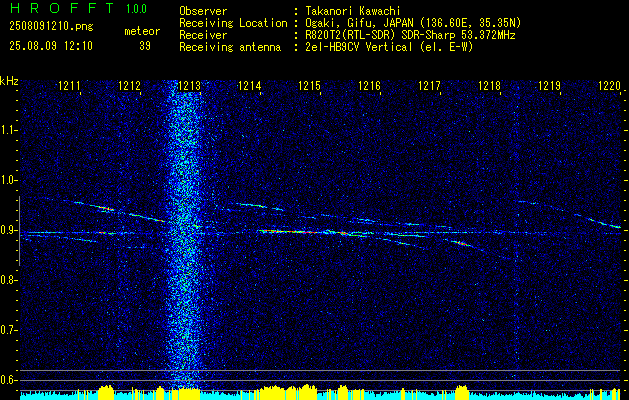Click time marker 1217

(x=429, y=85)
